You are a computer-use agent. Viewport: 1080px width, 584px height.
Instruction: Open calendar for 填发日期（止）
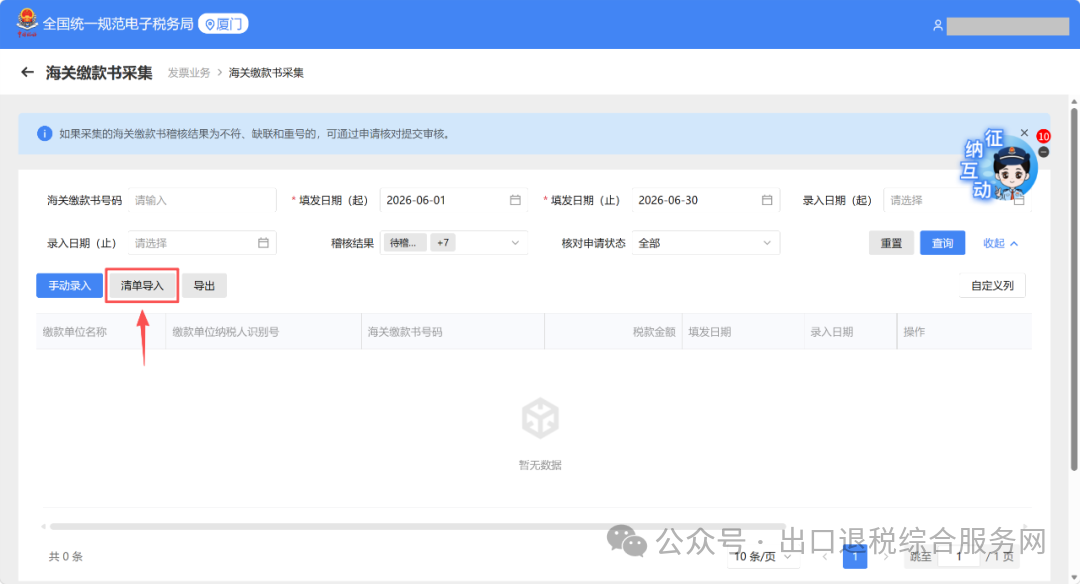pyautogui.click(x=767, y=200)
